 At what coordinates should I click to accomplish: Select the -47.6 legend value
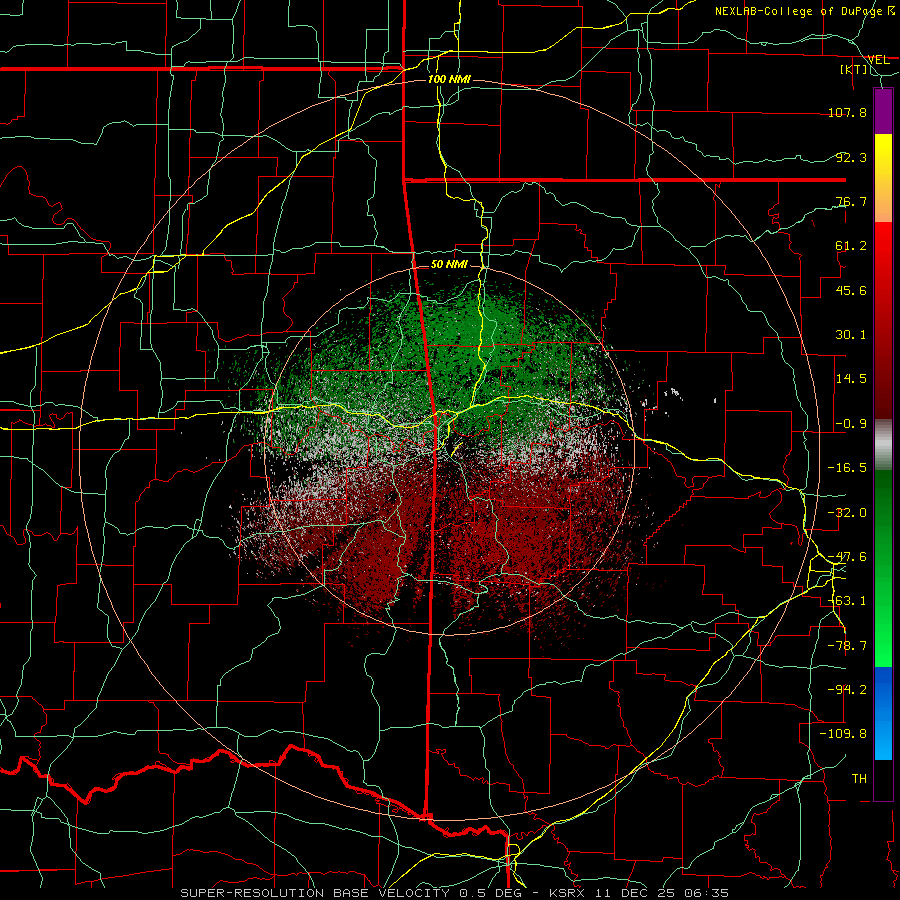coord(847,557)
